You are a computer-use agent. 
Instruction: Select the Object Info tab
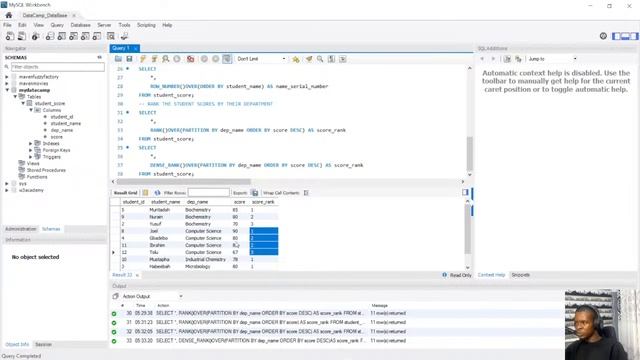point(17,344)
